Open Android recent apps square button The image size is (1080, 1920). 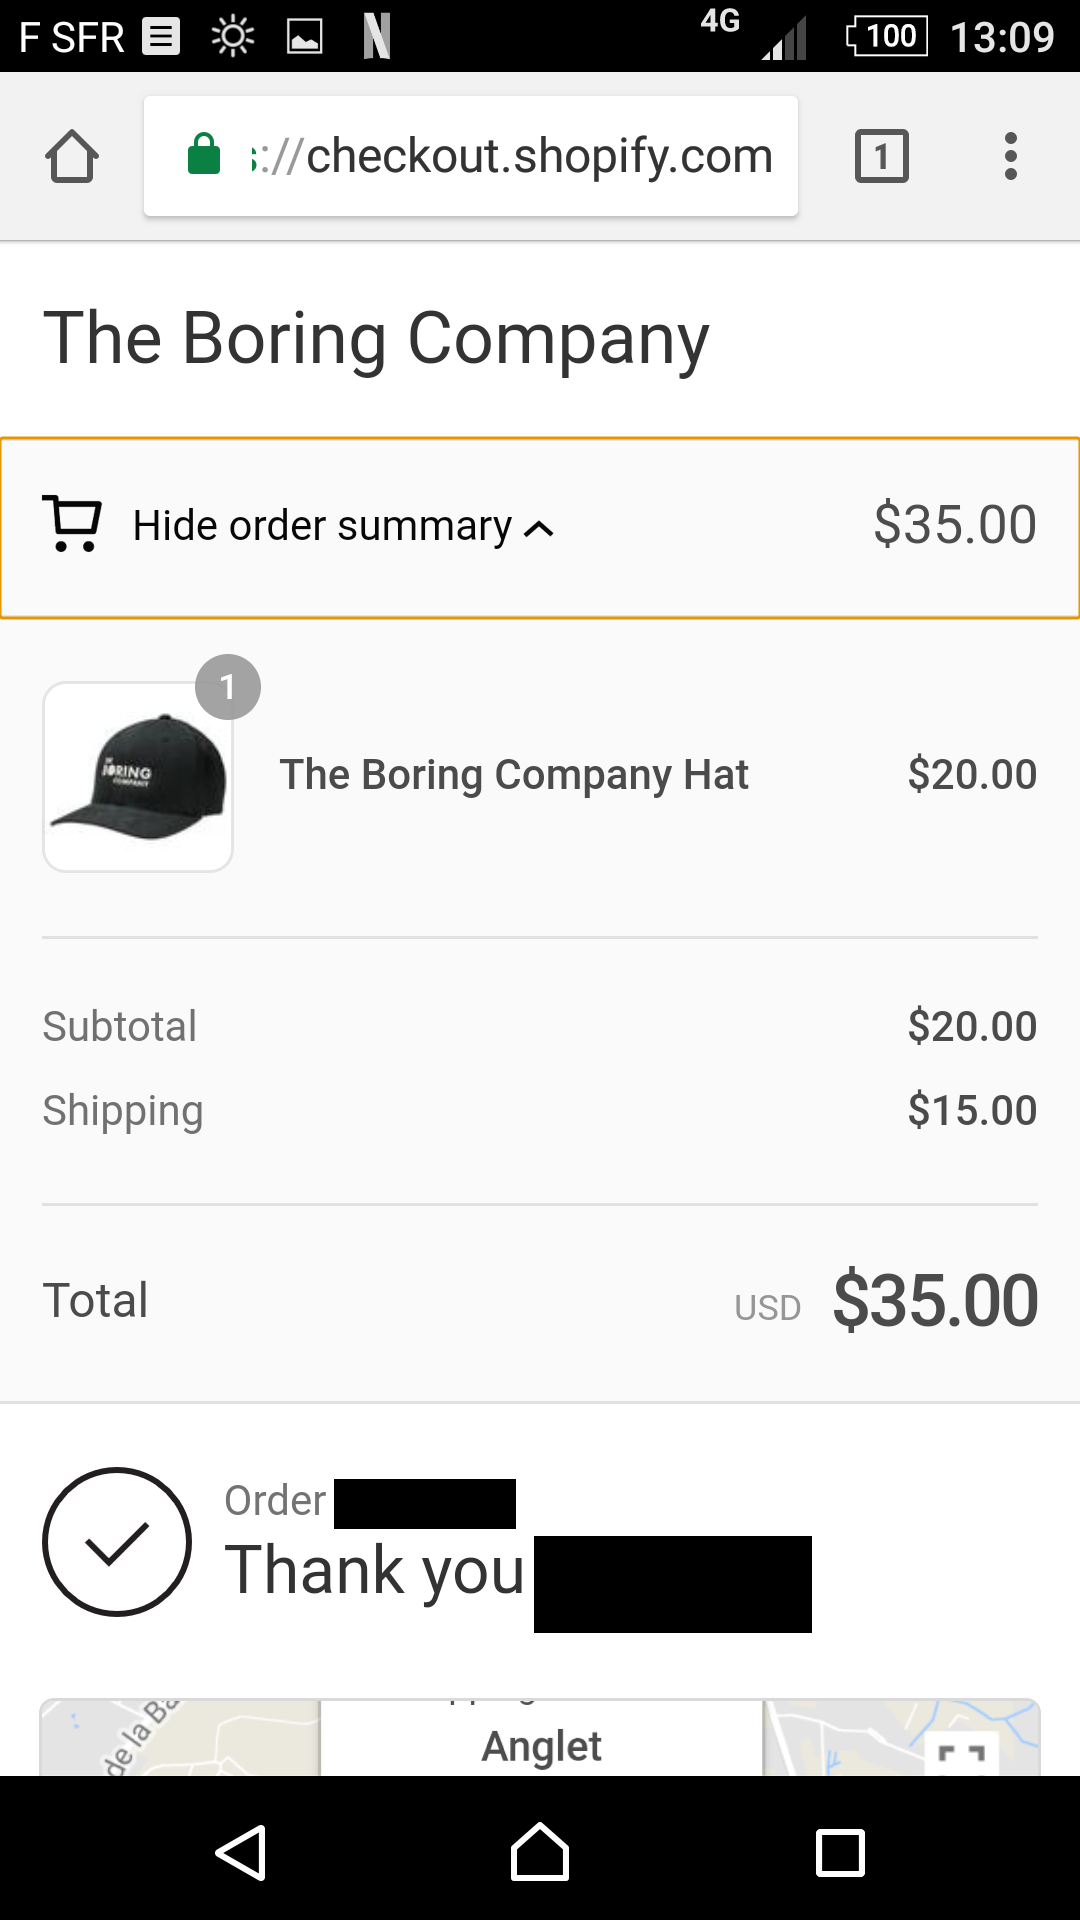(x=840, y=1853)
